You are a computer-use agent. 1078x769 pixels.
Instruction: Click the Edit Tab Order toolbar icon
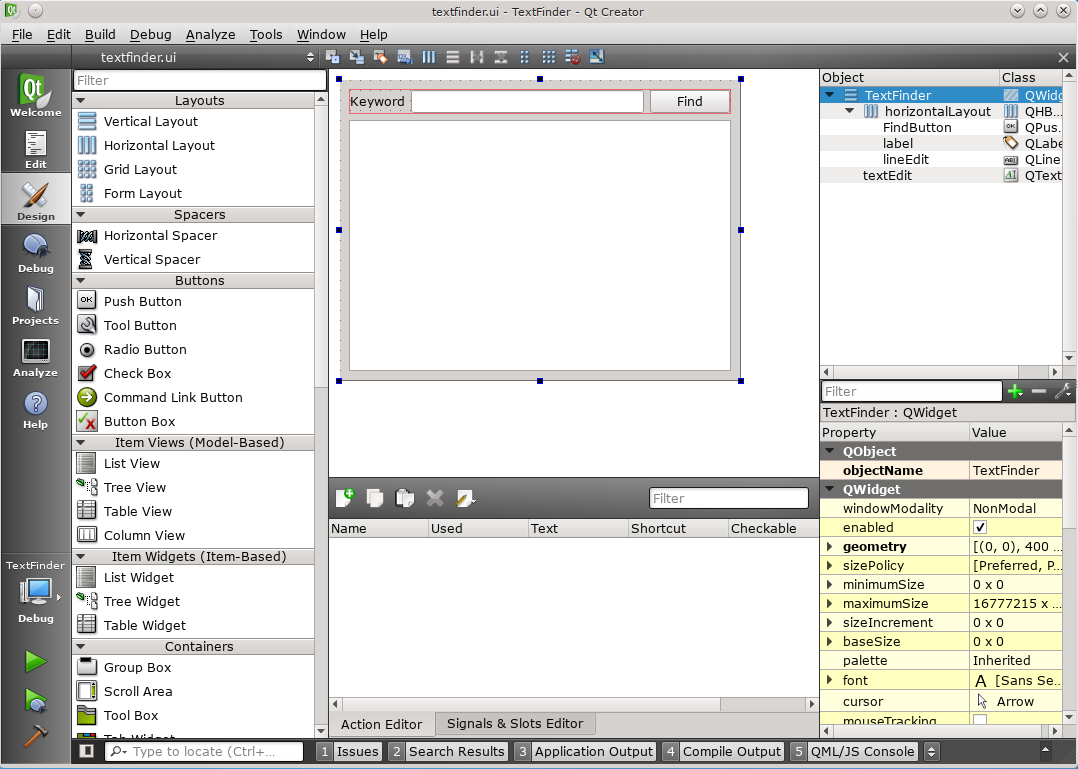coord(404,57)
